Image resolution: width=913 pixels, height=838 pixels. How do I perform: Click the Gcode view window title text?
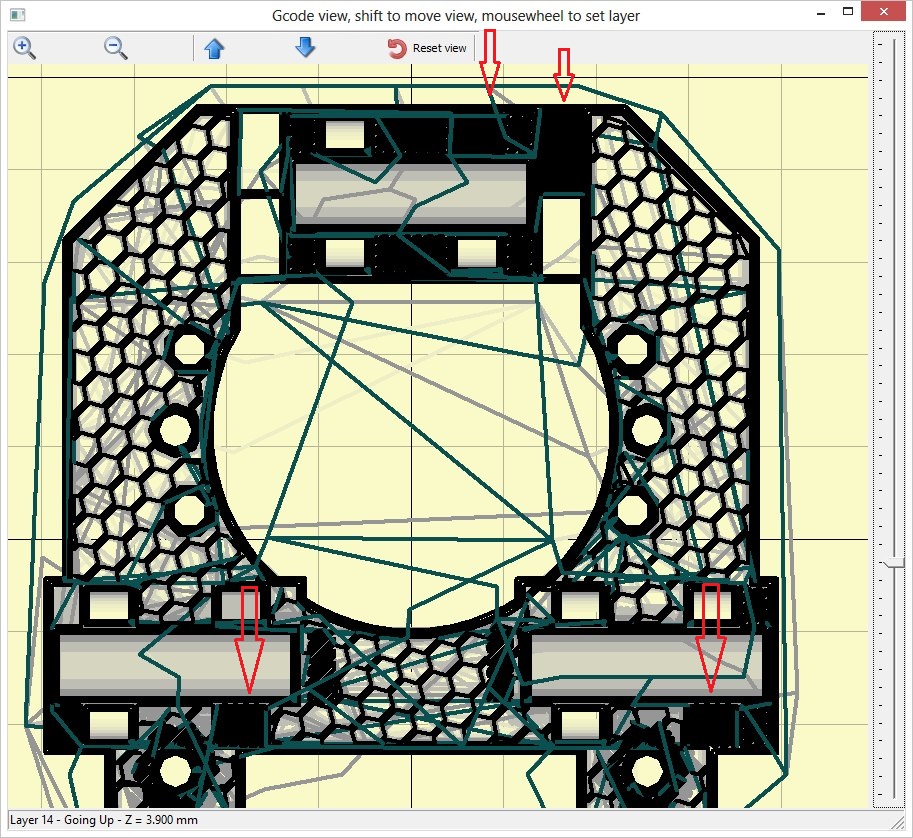[455, 16]
